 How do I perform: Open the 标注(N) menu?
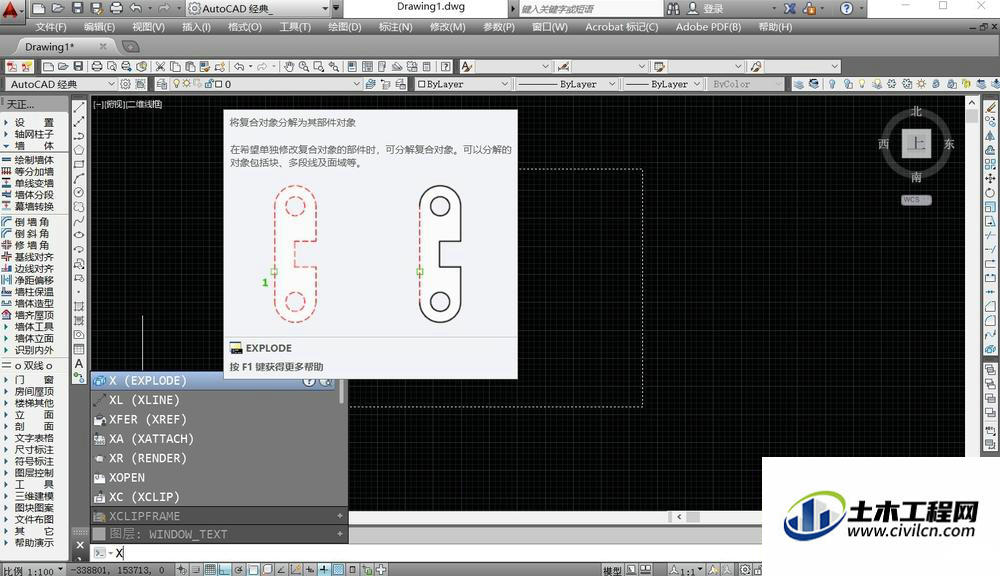coord(395,27)
